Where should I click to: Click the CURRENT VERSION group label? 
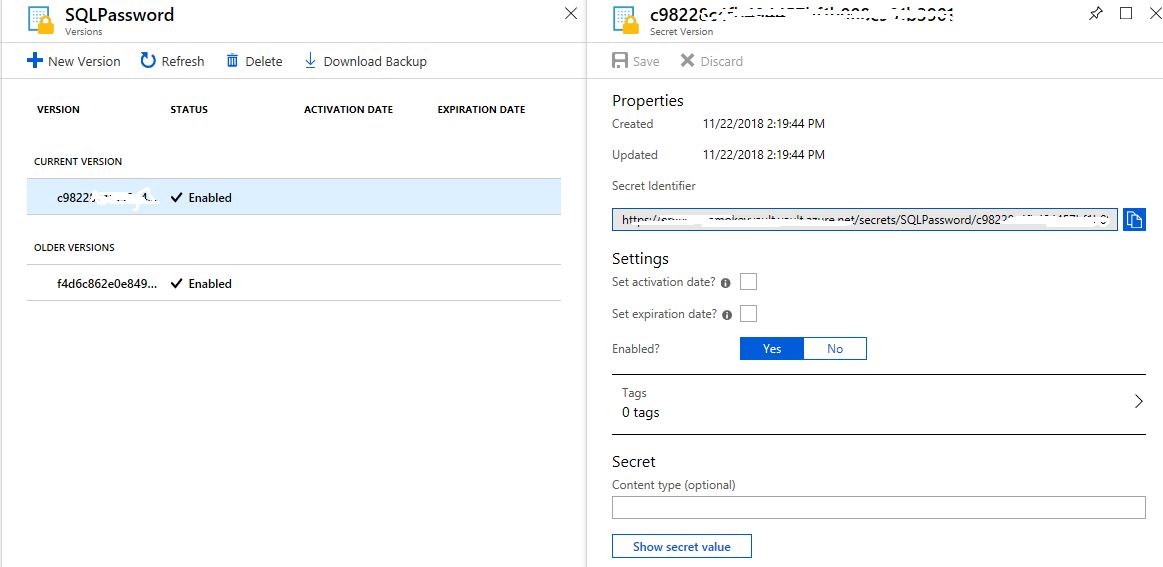coord(78,161)
